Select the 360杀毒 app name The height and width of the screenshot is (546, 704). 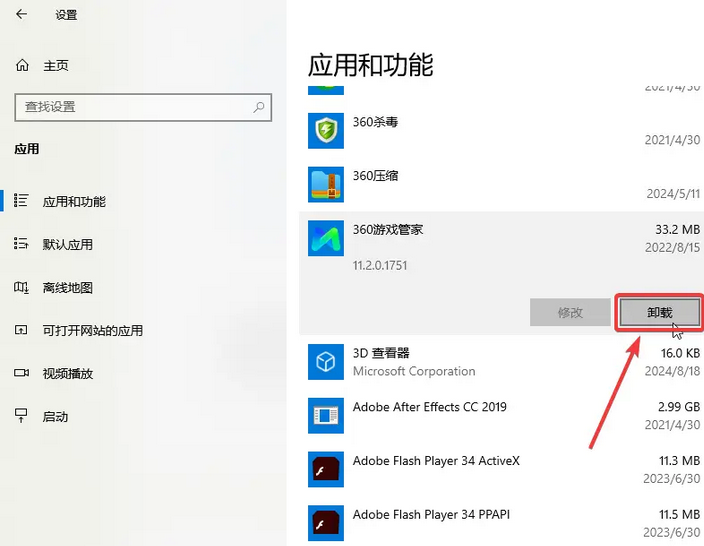pyautogui.click(x=375, y=122)
